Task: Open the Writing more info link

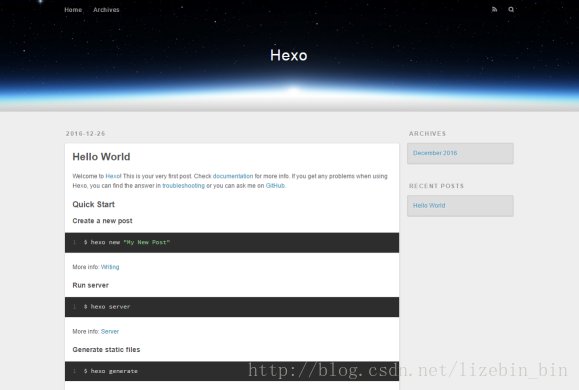Action: tap(110, 267)
